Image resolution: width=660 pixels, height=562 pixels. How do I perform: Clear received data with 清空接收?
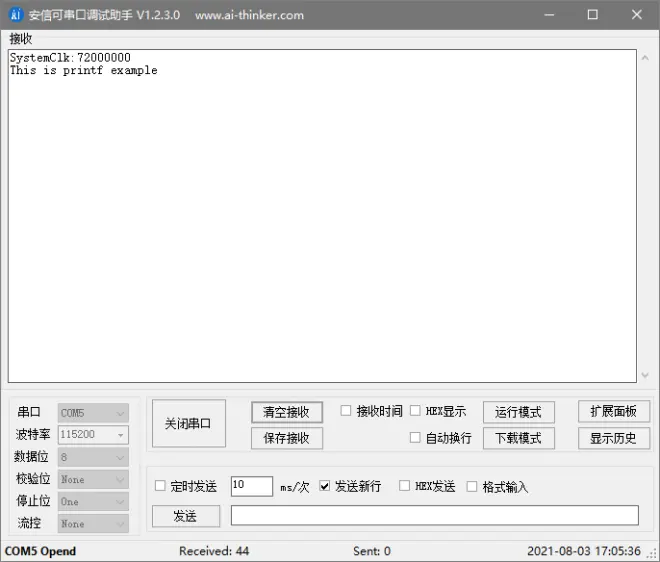pyautogui.click(x=287, y=412)
